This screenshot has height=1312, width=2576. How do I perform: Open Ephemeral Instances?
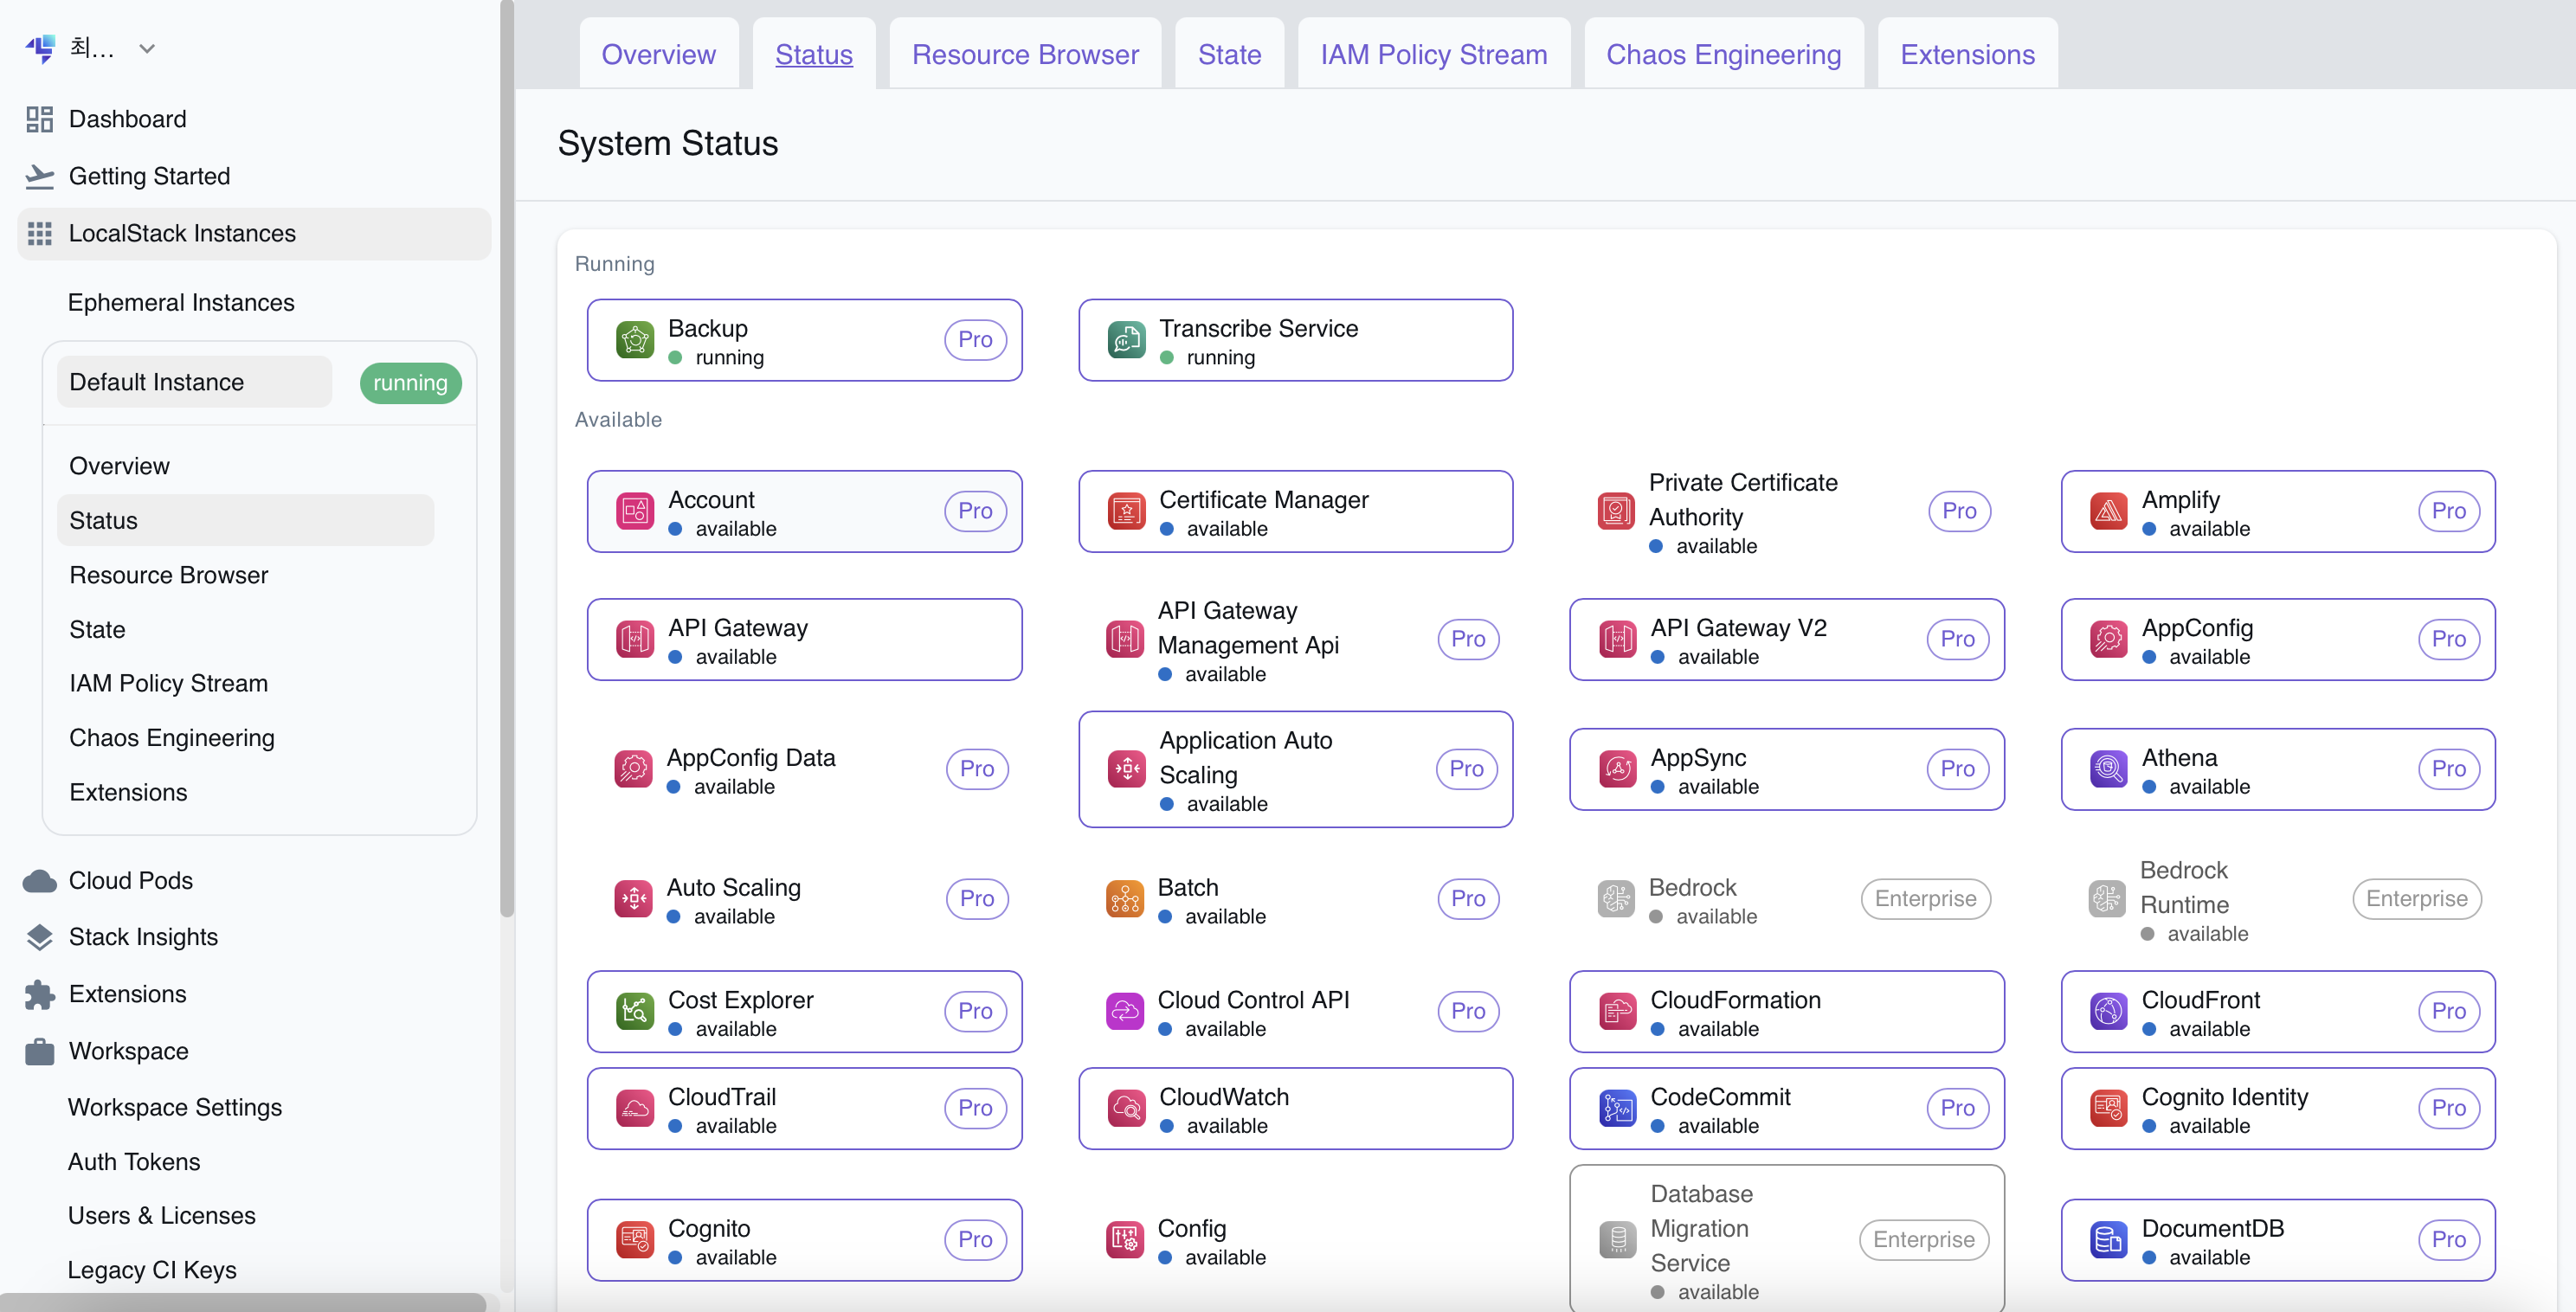[x=181, y=303]
